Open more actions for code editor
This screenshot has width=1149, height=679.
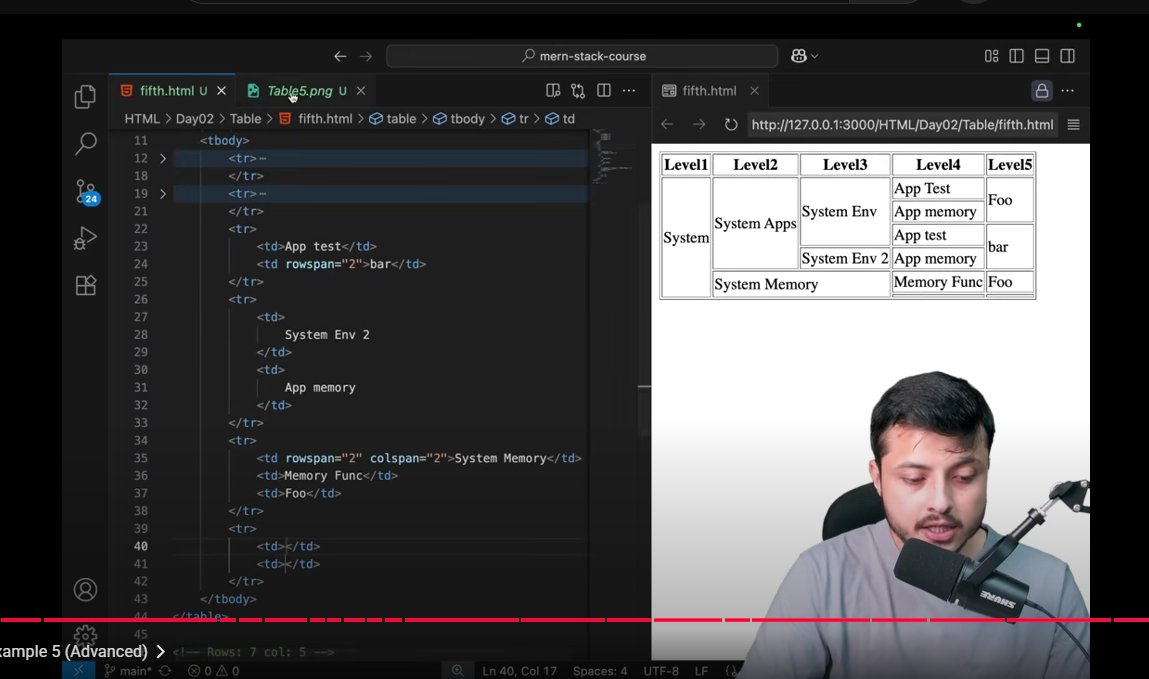click(629, 90)
